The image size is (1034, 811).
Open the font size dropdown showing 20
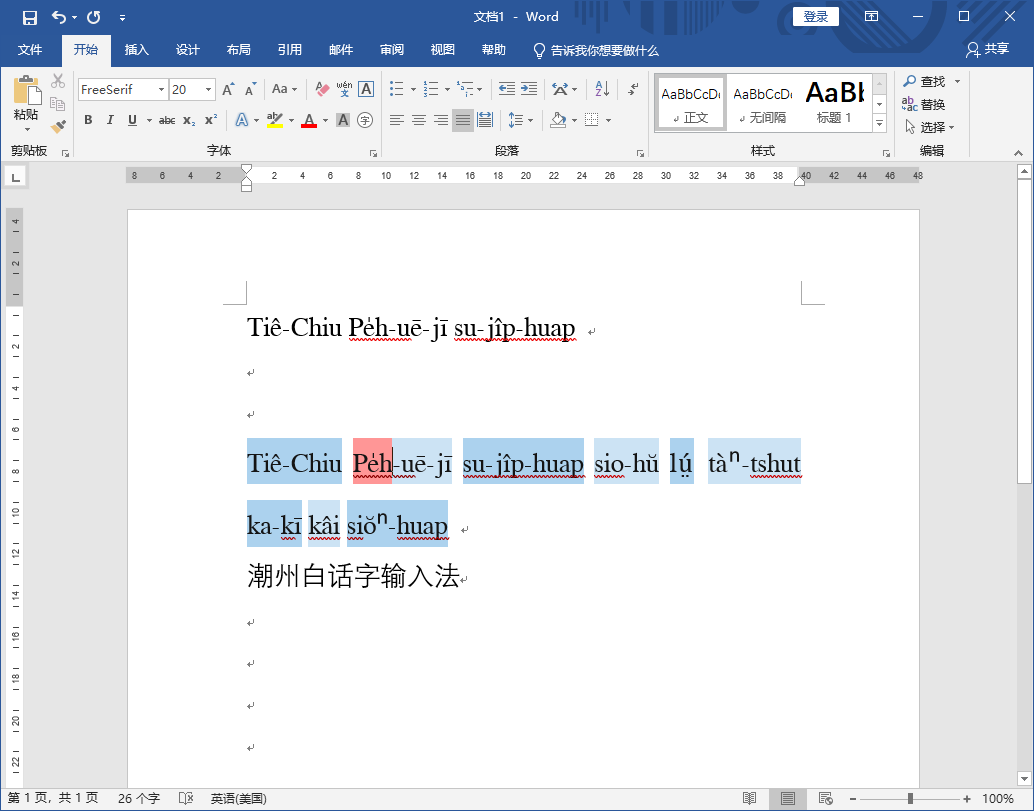(208, 90)
